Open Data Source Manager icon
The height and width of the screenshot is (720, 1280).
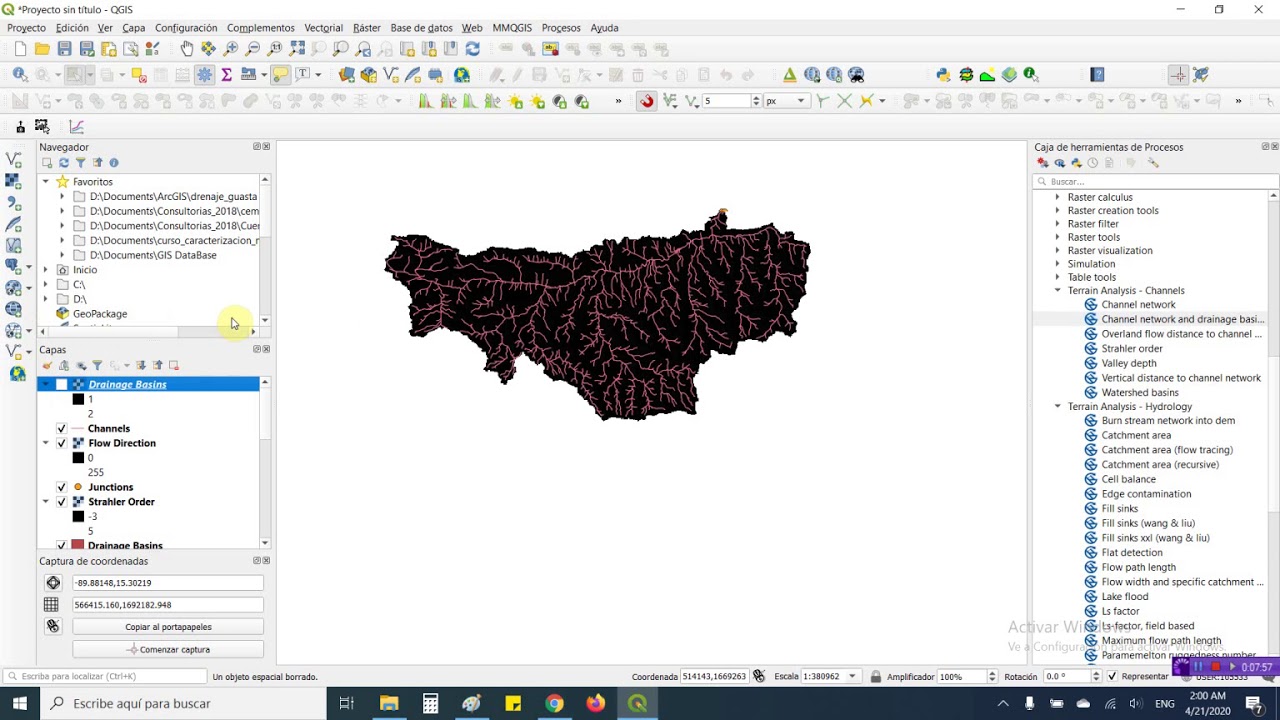(x=347, y=75)
